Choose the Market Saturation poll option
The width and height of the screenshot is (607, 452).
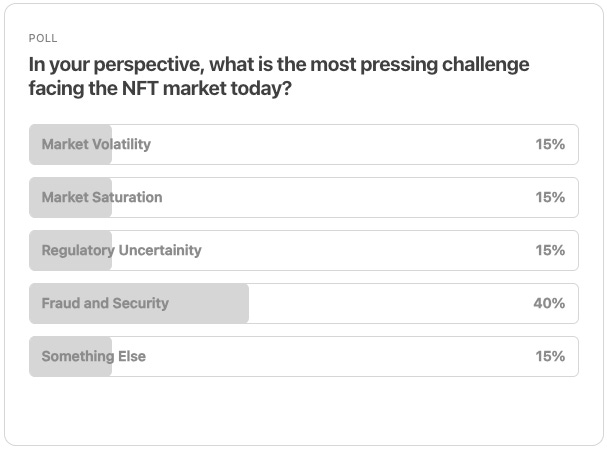pyautogui.click(x=304, y=197)
